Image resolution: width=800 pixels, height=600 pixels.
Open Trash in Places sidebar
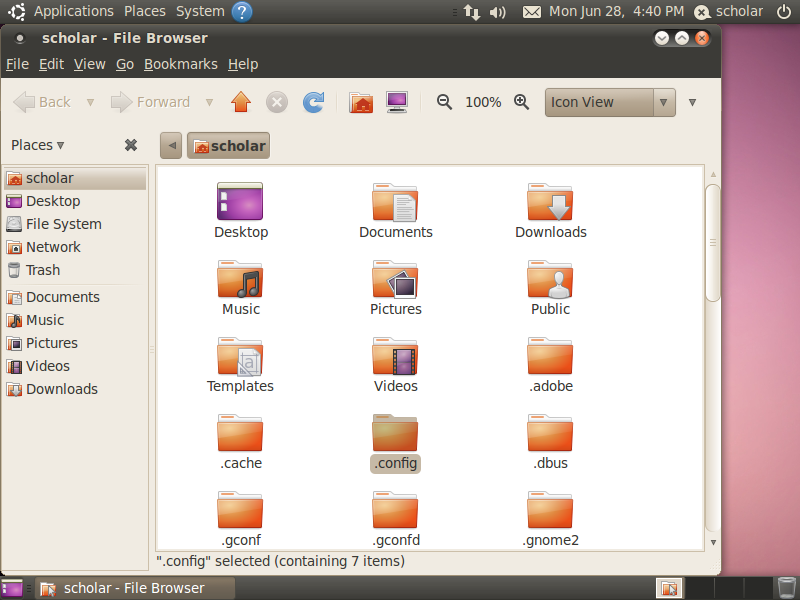coord(76,270)
